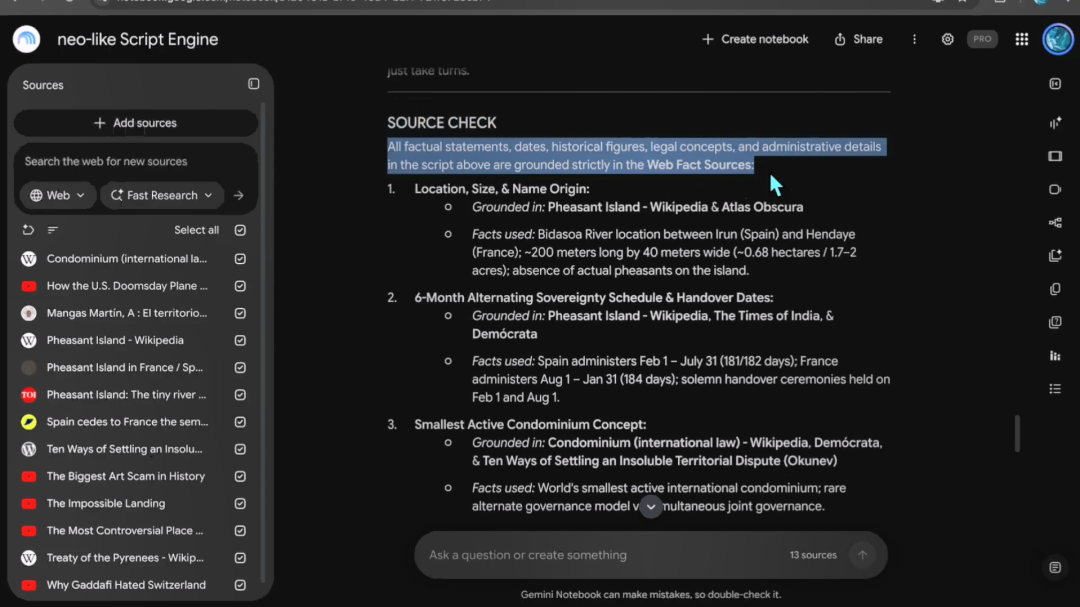Create a Video Overview from the right rail
Screen dimensions: 1080x607
pyautogui.click(x=1055, y=189)
